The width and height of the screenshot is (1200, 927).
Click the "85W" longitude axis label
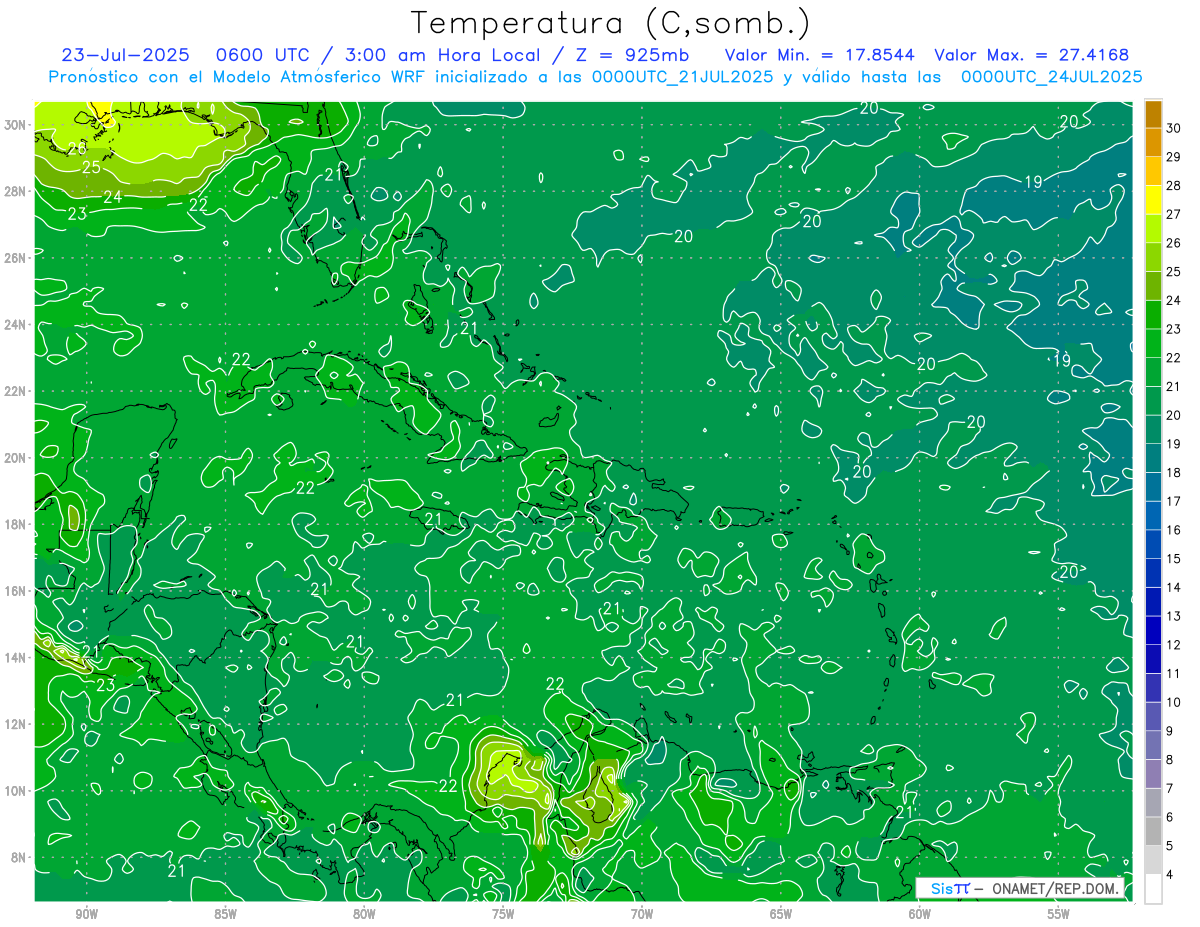tap(226, 914)
